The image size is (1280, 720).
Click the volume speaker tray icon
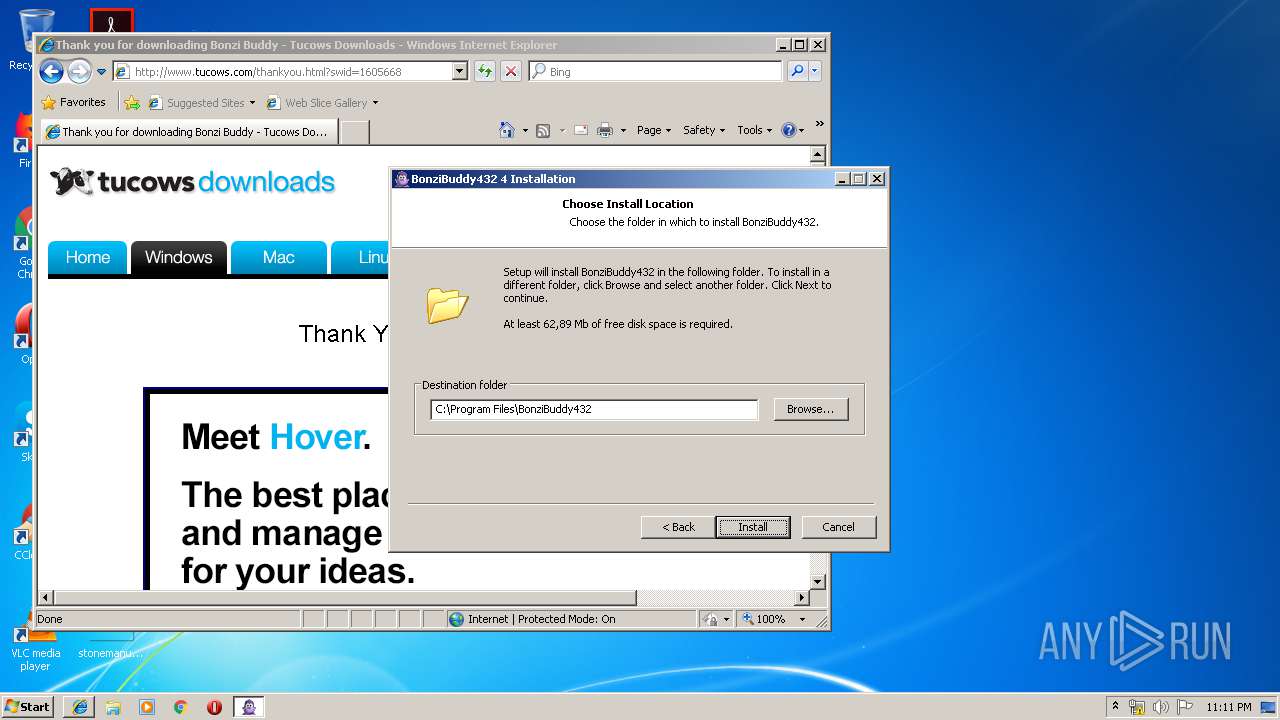tap(1160, 707)
